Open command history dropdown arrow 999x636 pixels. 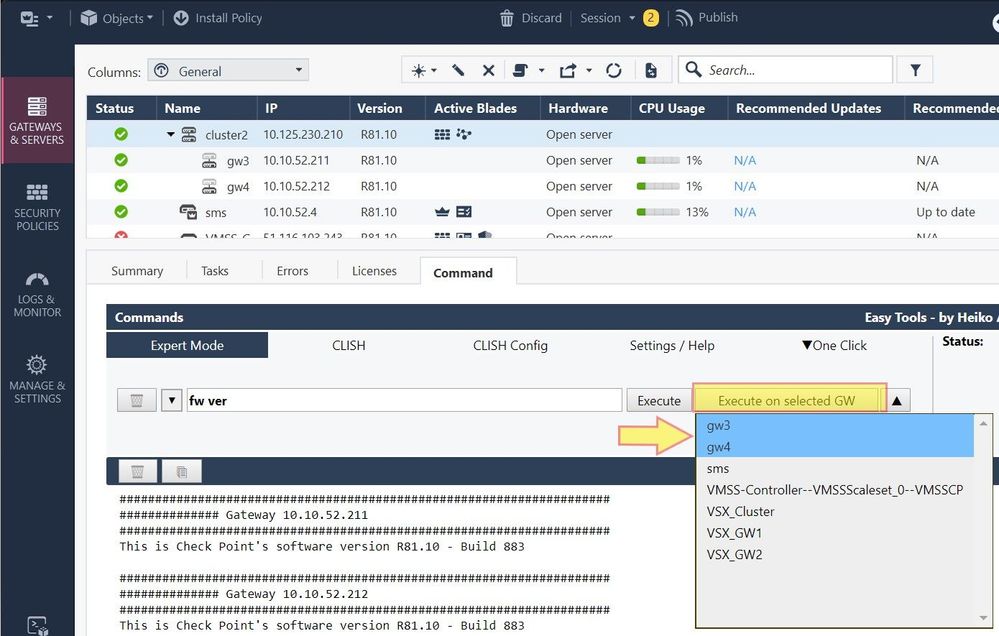coord(170,400)
